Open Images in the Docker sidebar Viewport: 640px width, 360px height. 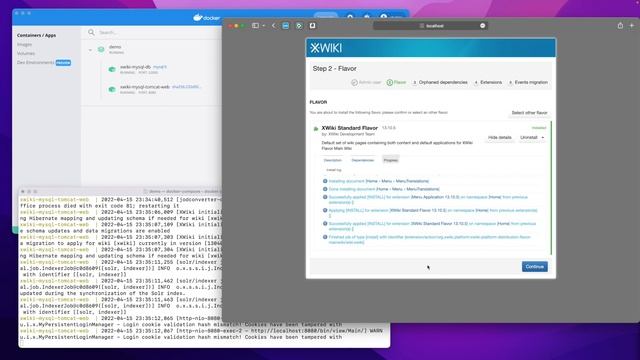coord(24,44)
